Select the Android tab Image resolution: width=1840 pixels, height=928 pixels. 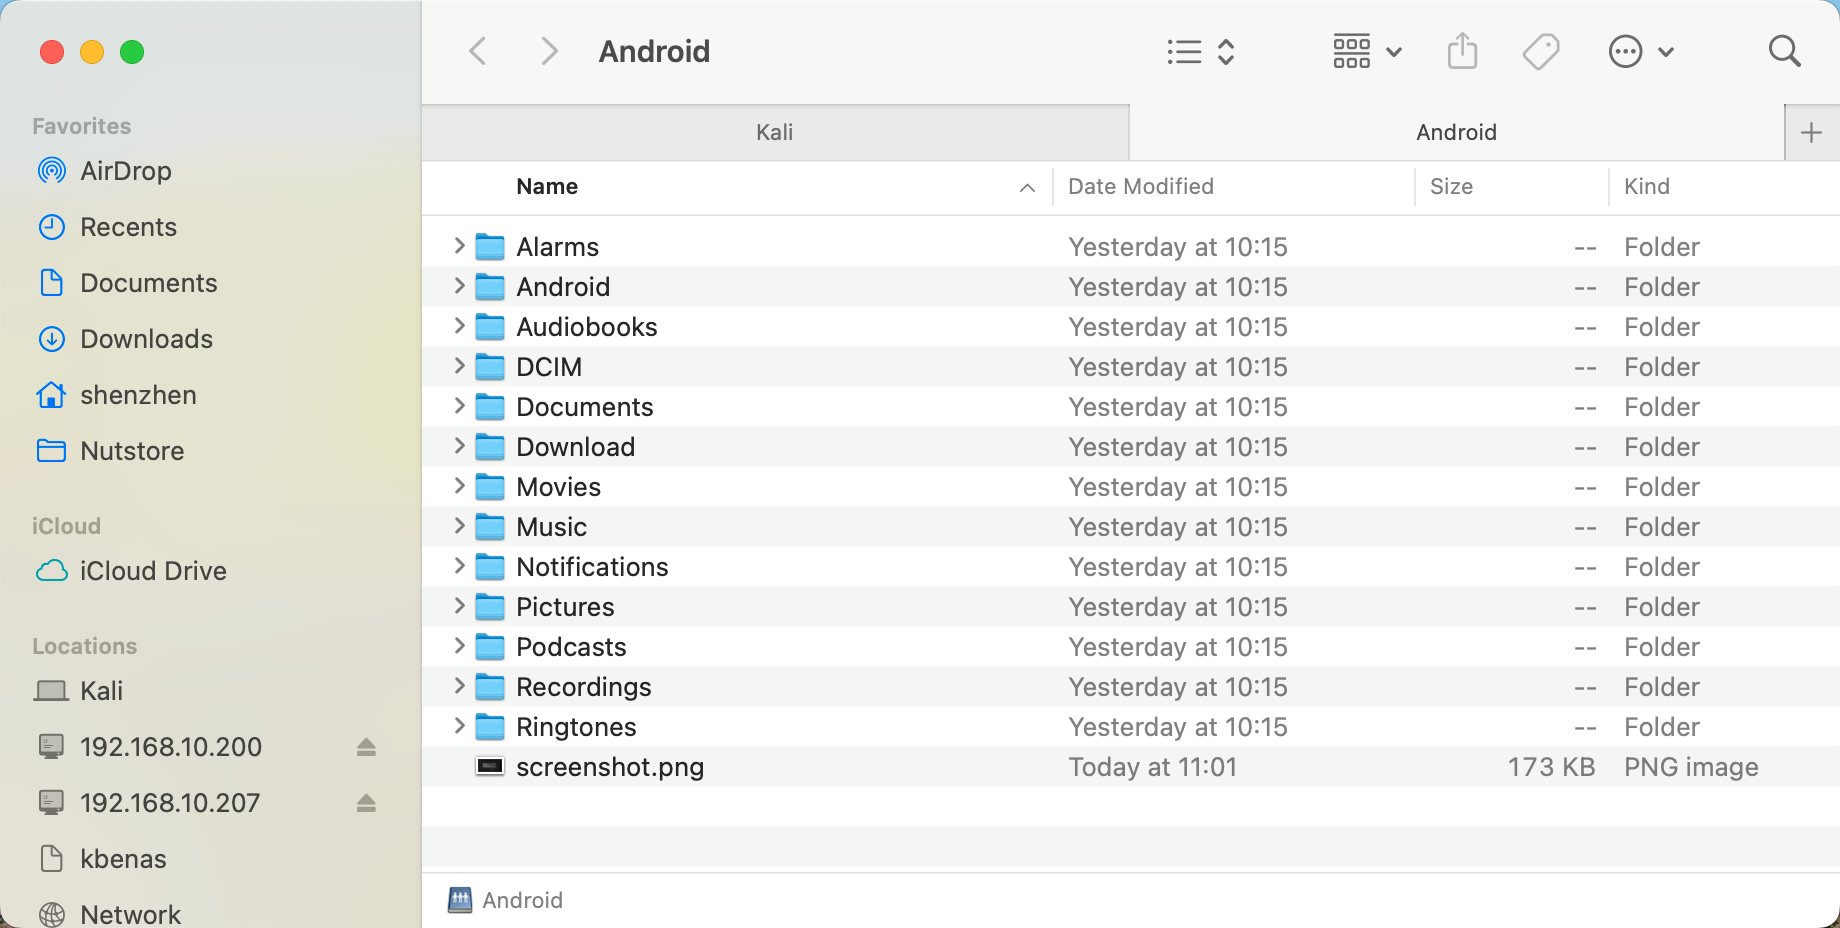1456,133
